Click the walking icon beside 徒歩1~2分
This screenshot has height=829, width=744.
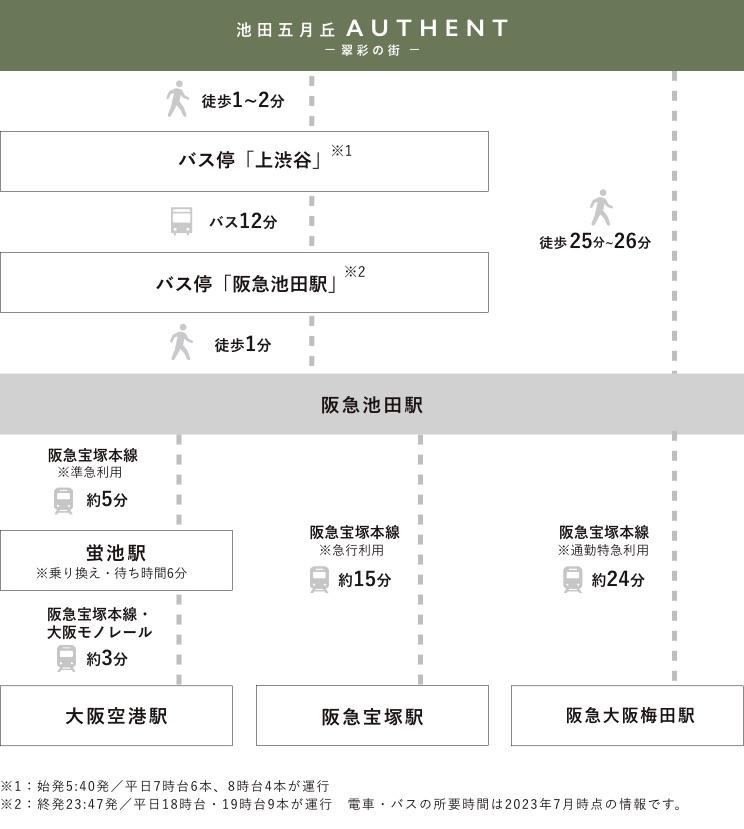[177, 99]
